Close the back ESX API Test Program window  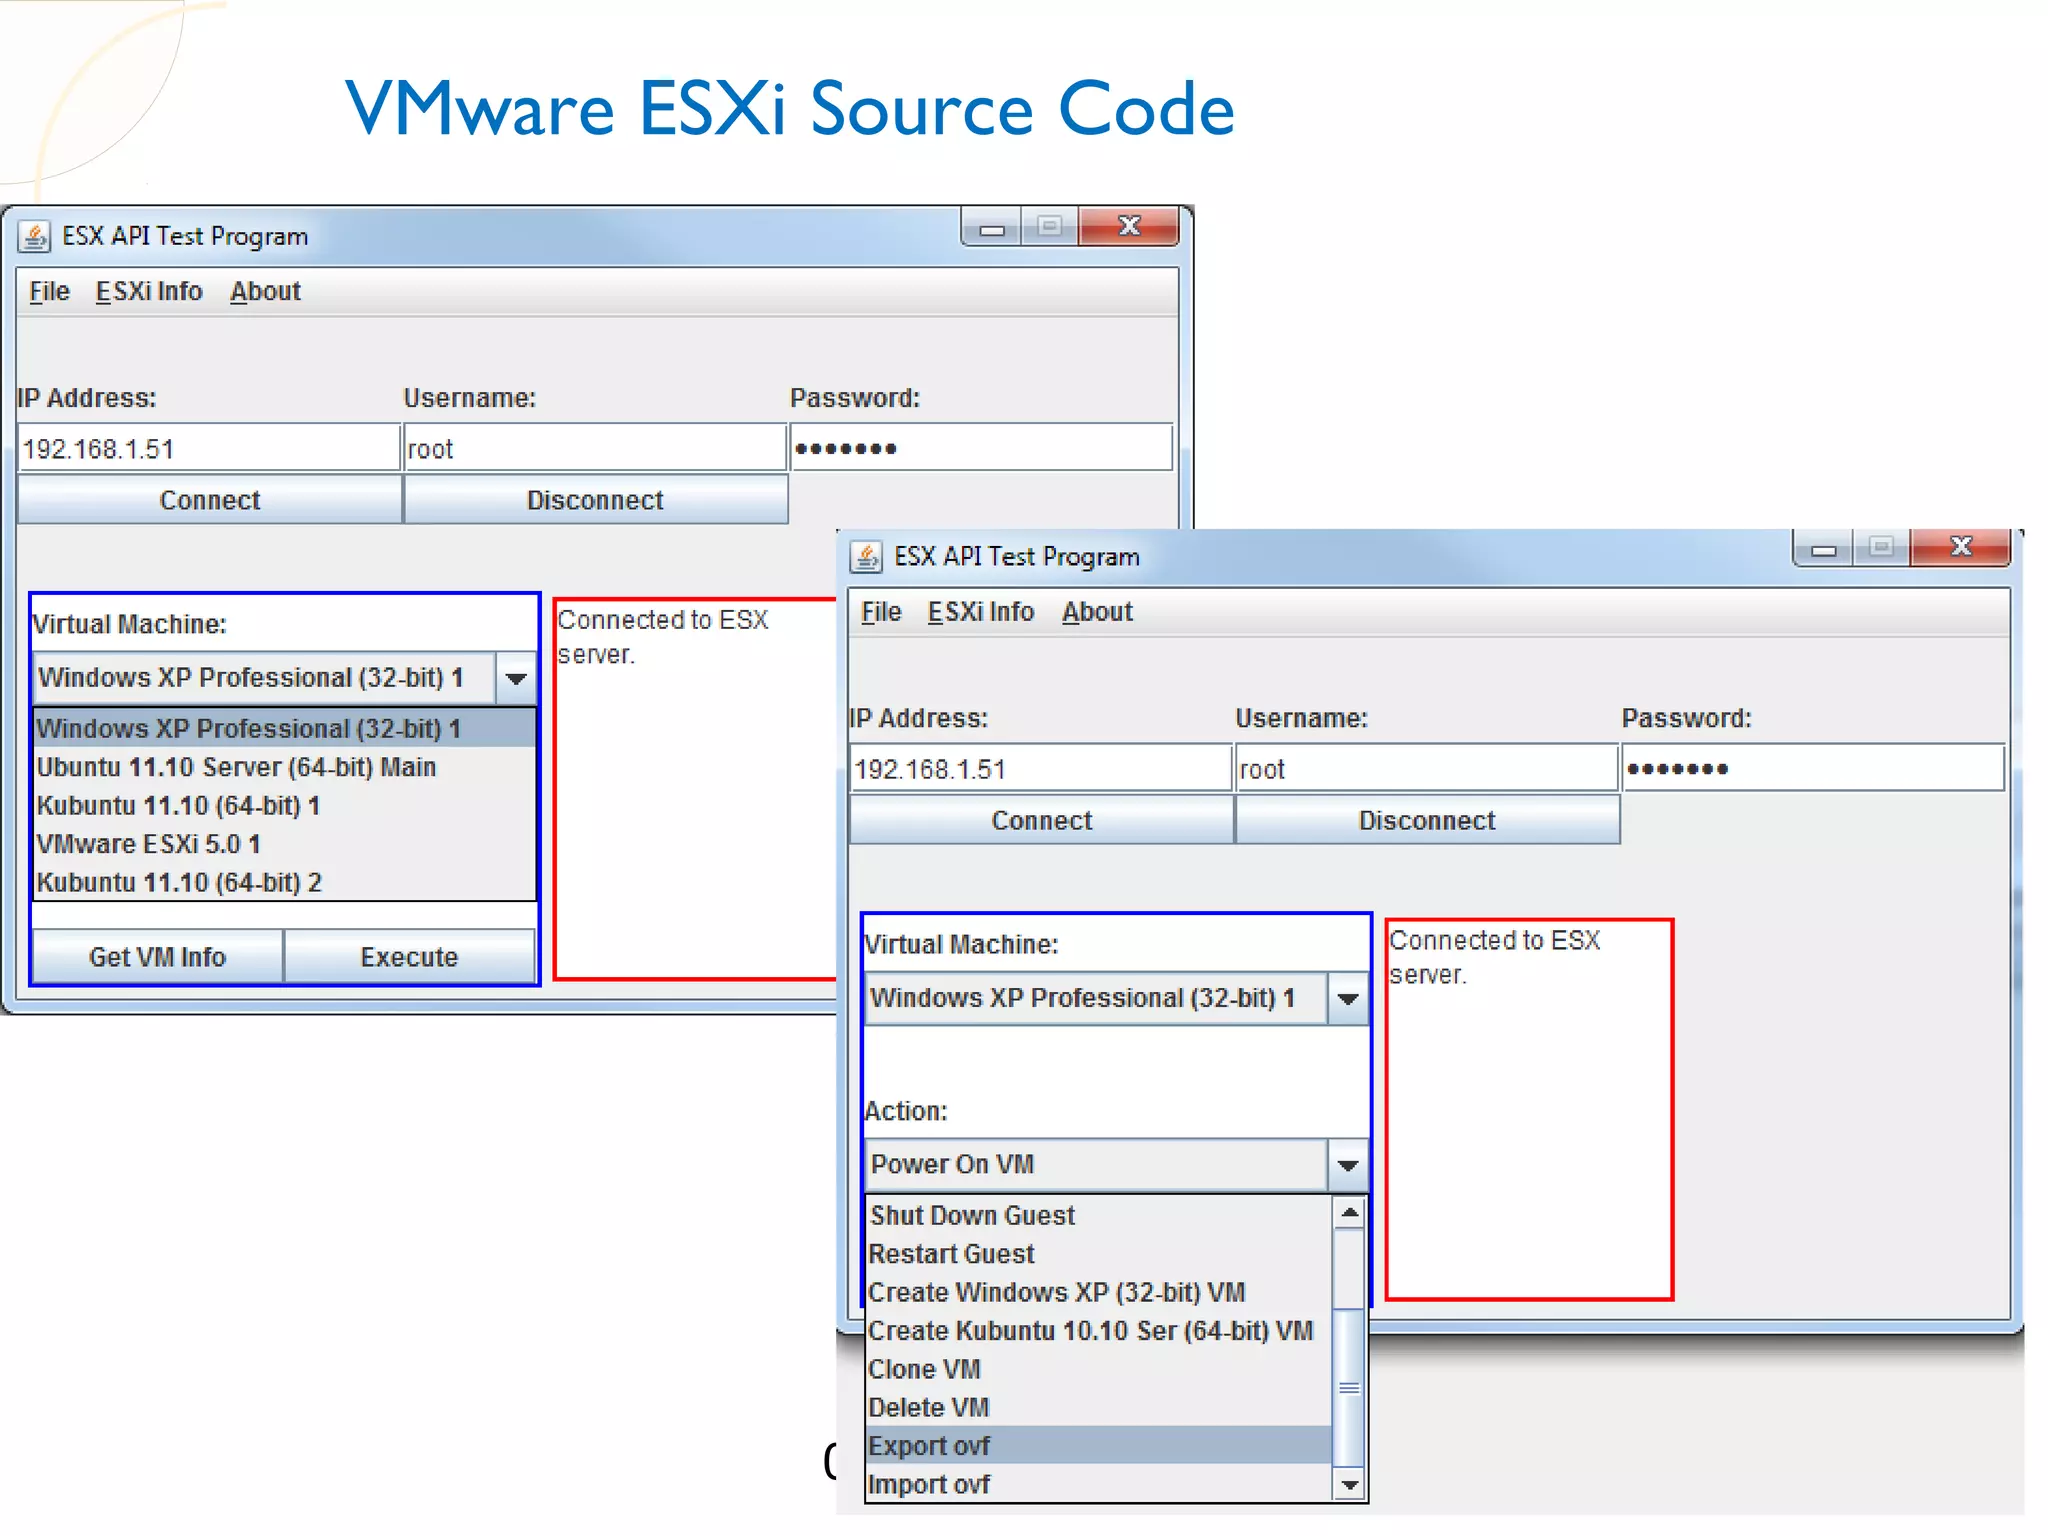1129,227
